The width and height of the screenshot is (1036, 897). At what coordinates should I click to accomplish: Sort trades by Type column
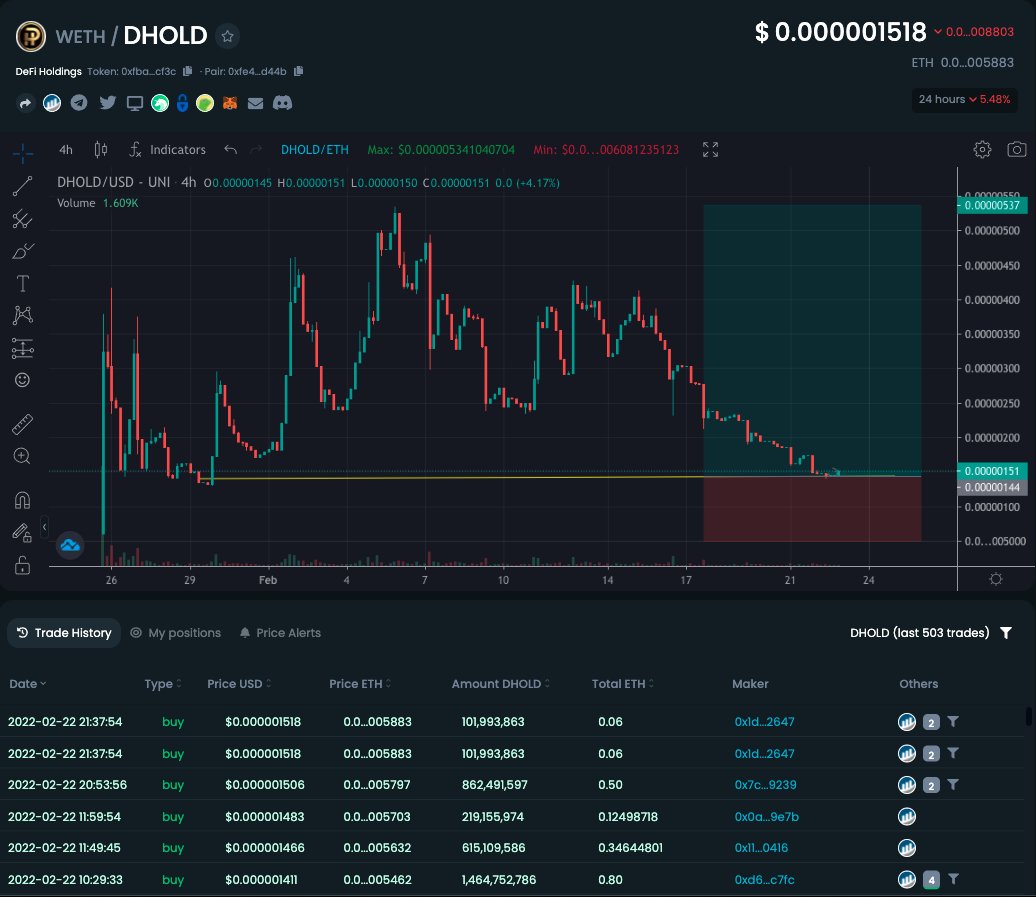(163, 684)
